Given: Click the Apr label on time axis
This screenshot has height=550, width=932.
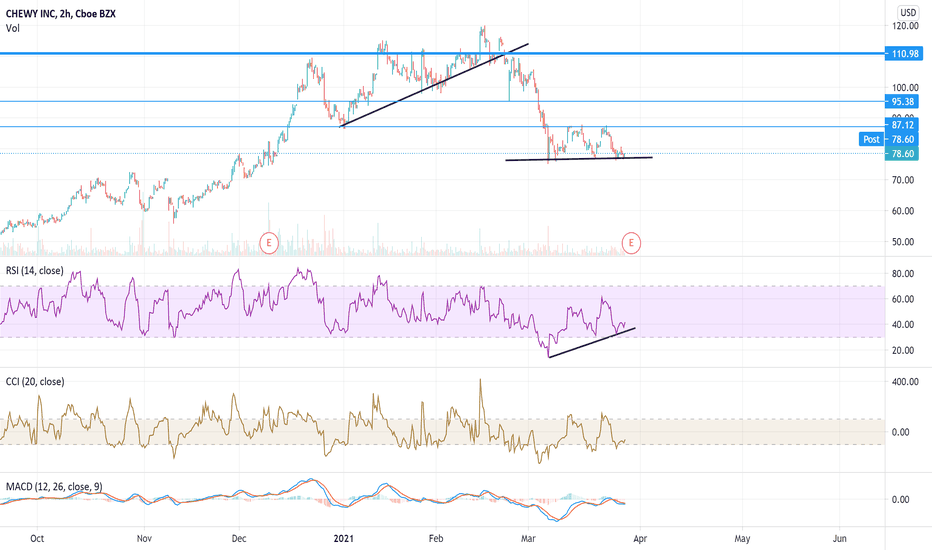Looking at the screenshot, I should point(640,539).
